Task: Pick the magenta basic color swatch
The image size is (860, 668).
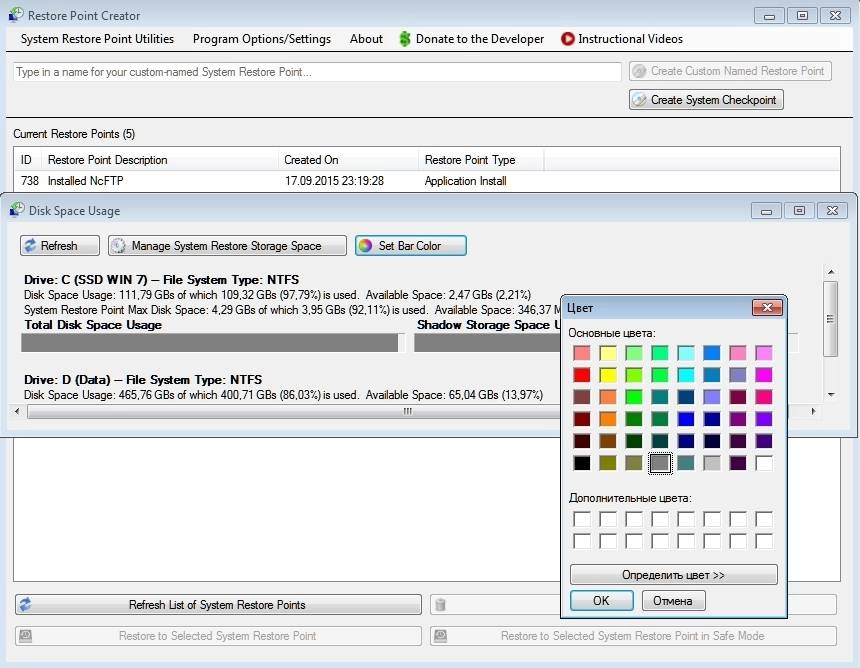Action: pyautogui.click(x=763, y=375)
